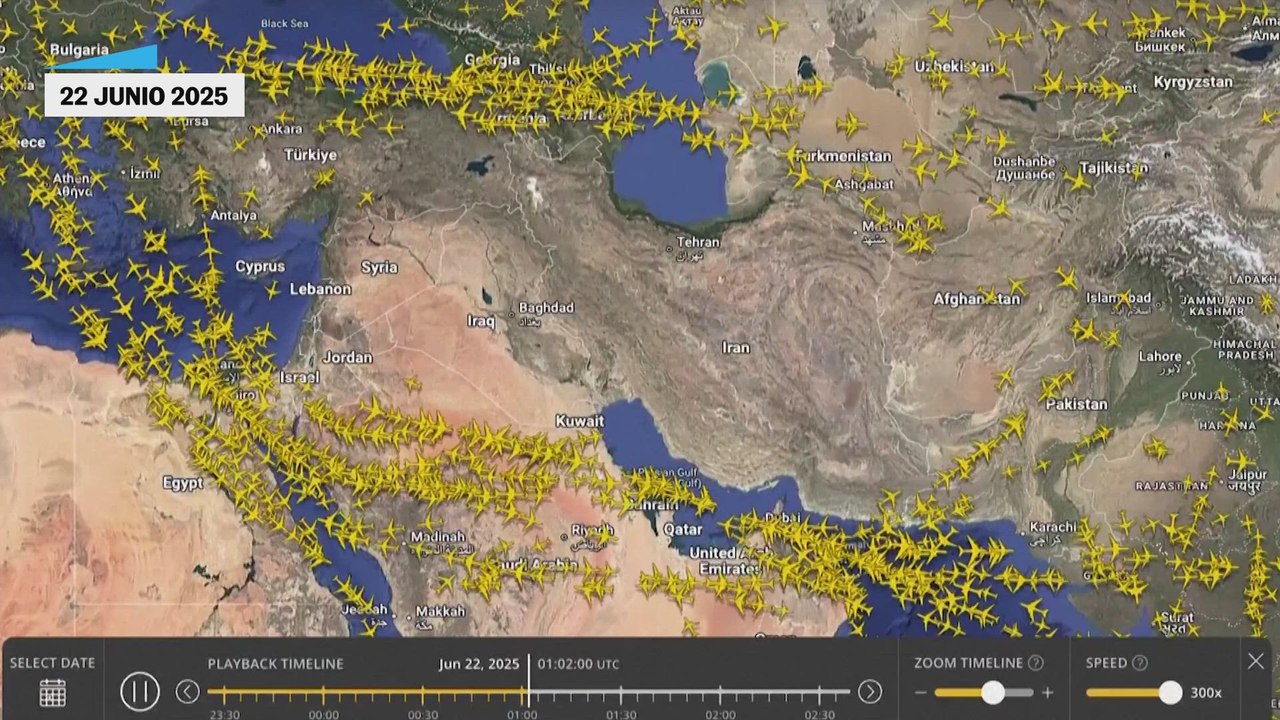Image resolution: width=1280 pixels, height=720 pixels.
Task: Click the Black Sea label
Action: coord(284,23)
